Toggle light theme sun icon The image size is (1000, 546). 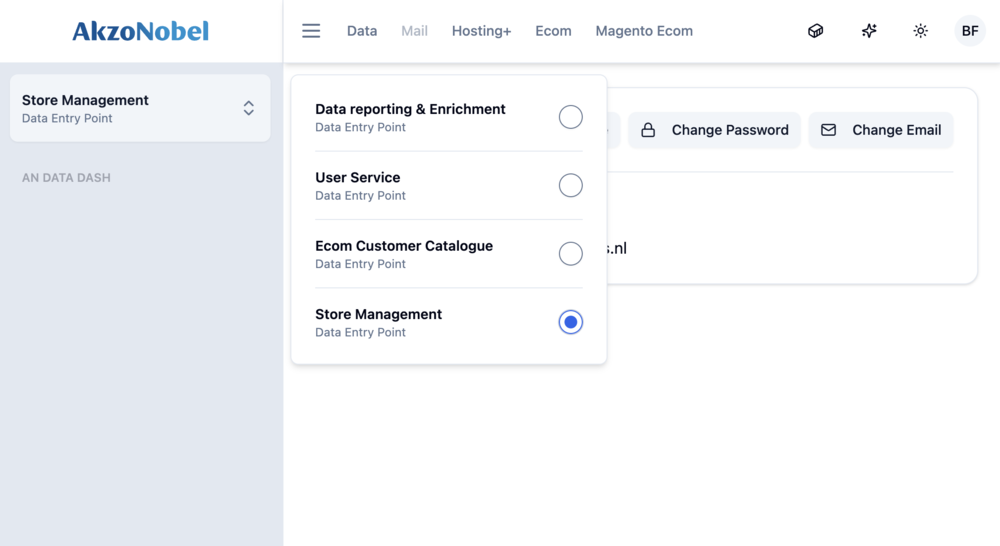click(921, 31)
